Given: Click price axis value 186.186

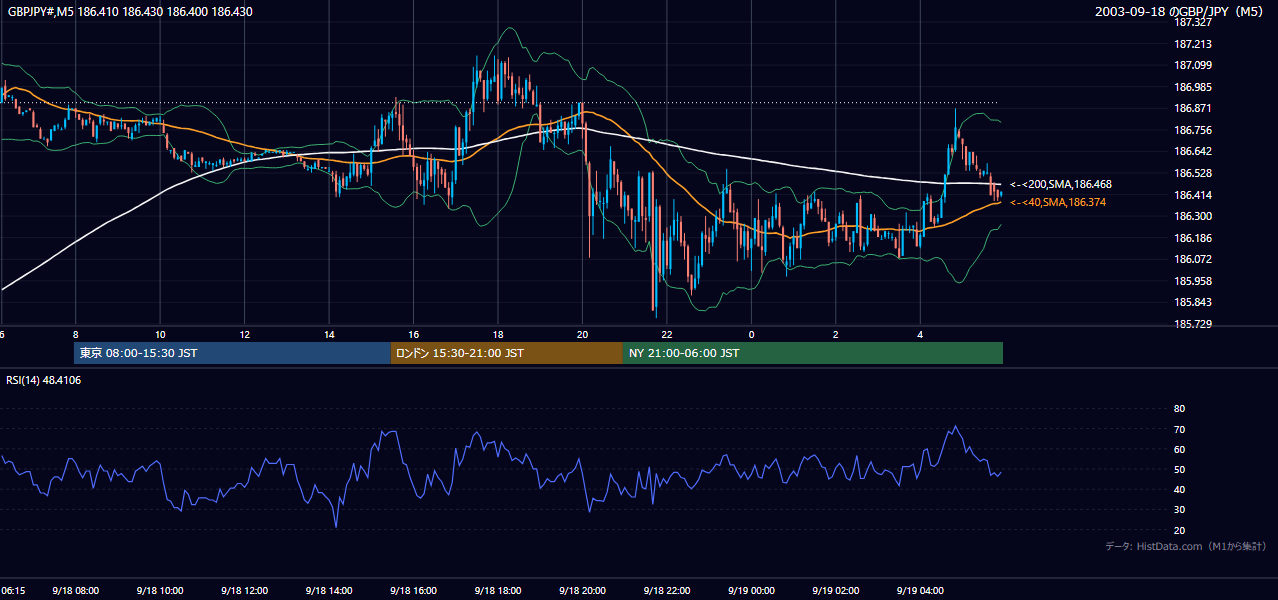Looking at the screenshot, I should 1192,238.
